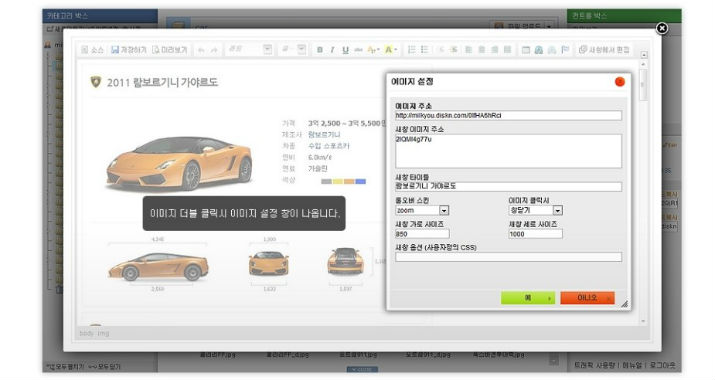The image size is (715, 380).
Task: Open the 롤오버 스킨 zoom dropdown
Action: (422, 210)
